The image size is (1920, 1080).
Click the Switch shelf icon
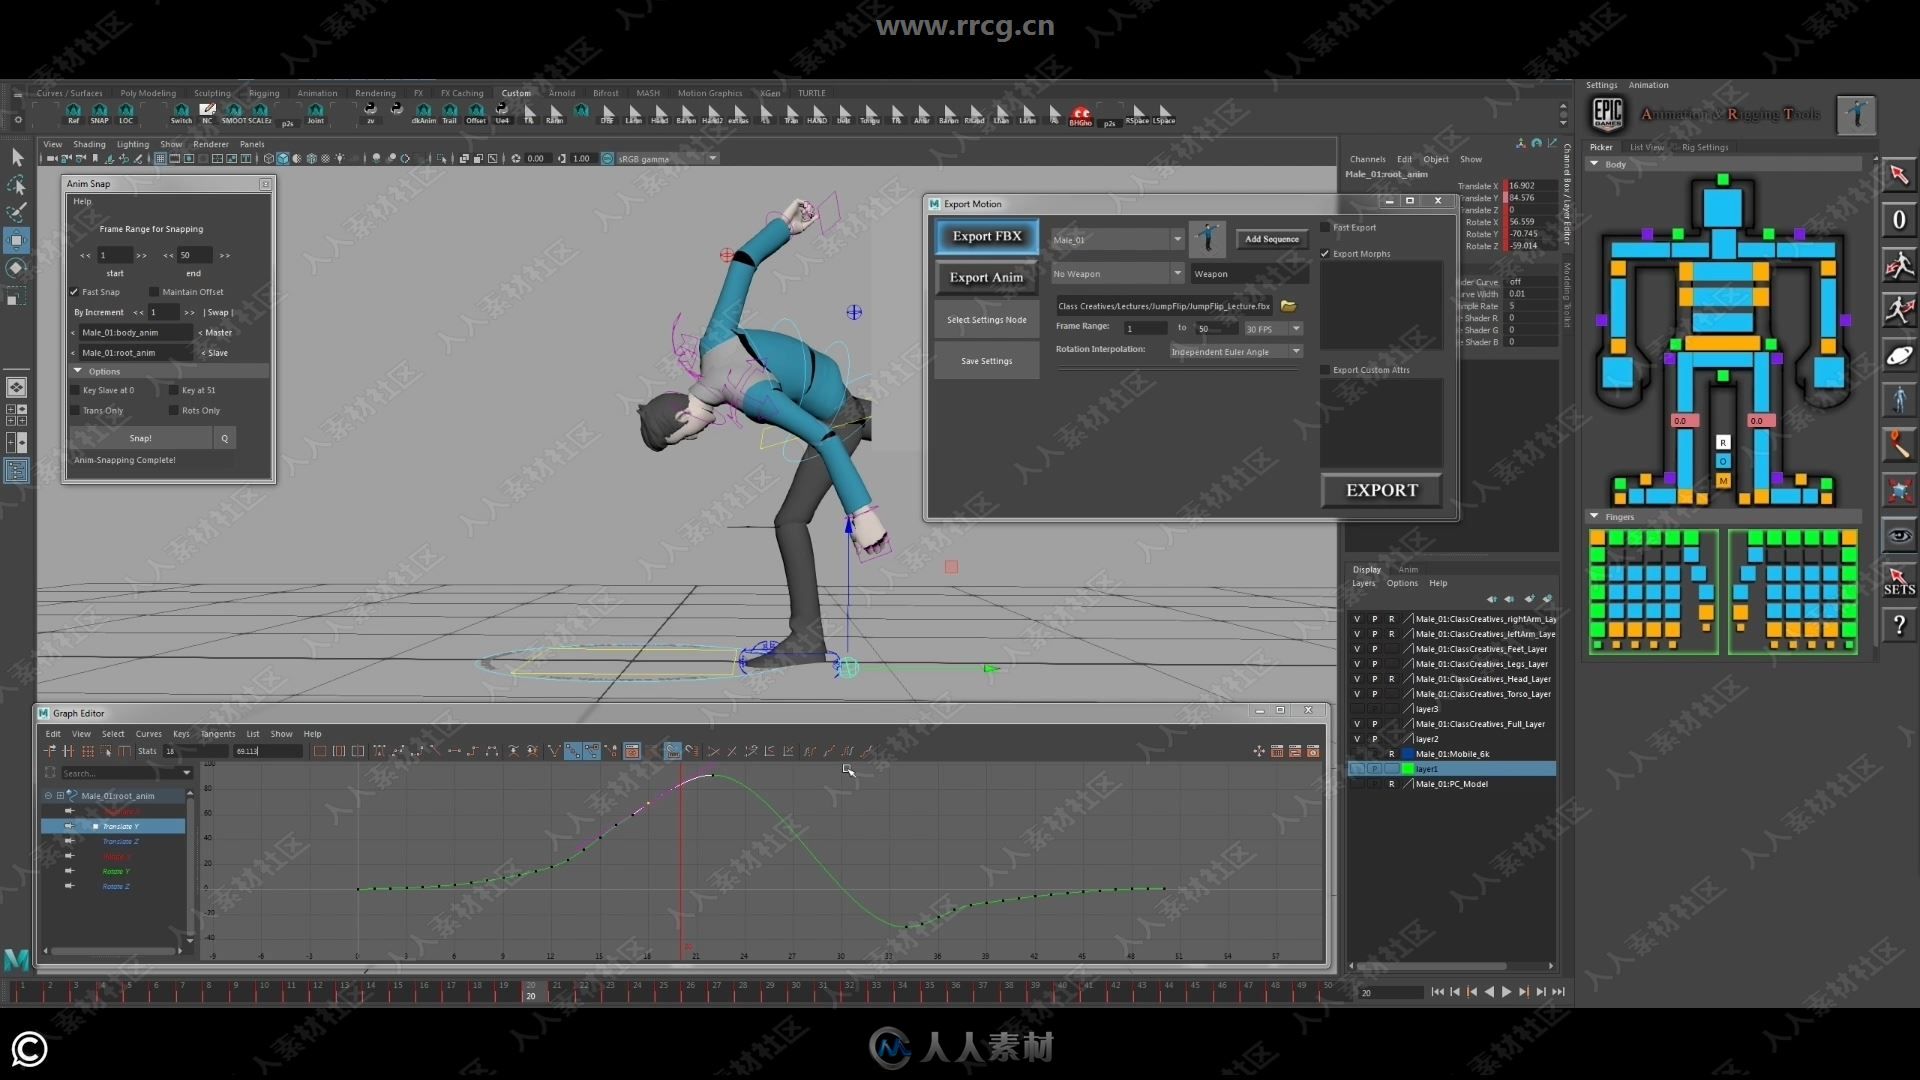coord(181,113)
